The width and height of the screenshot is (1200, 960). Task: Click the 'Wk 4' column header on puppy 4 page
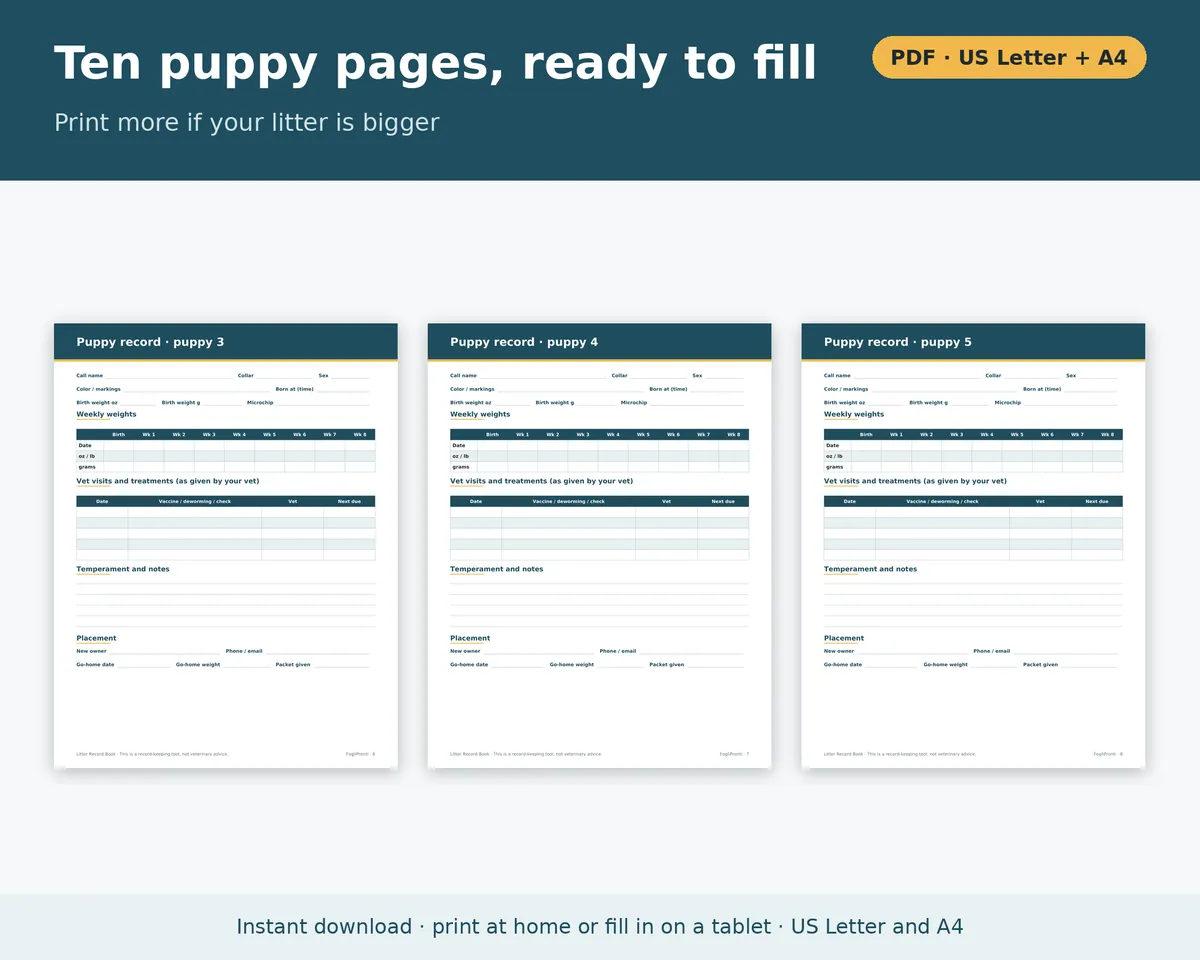613,435
